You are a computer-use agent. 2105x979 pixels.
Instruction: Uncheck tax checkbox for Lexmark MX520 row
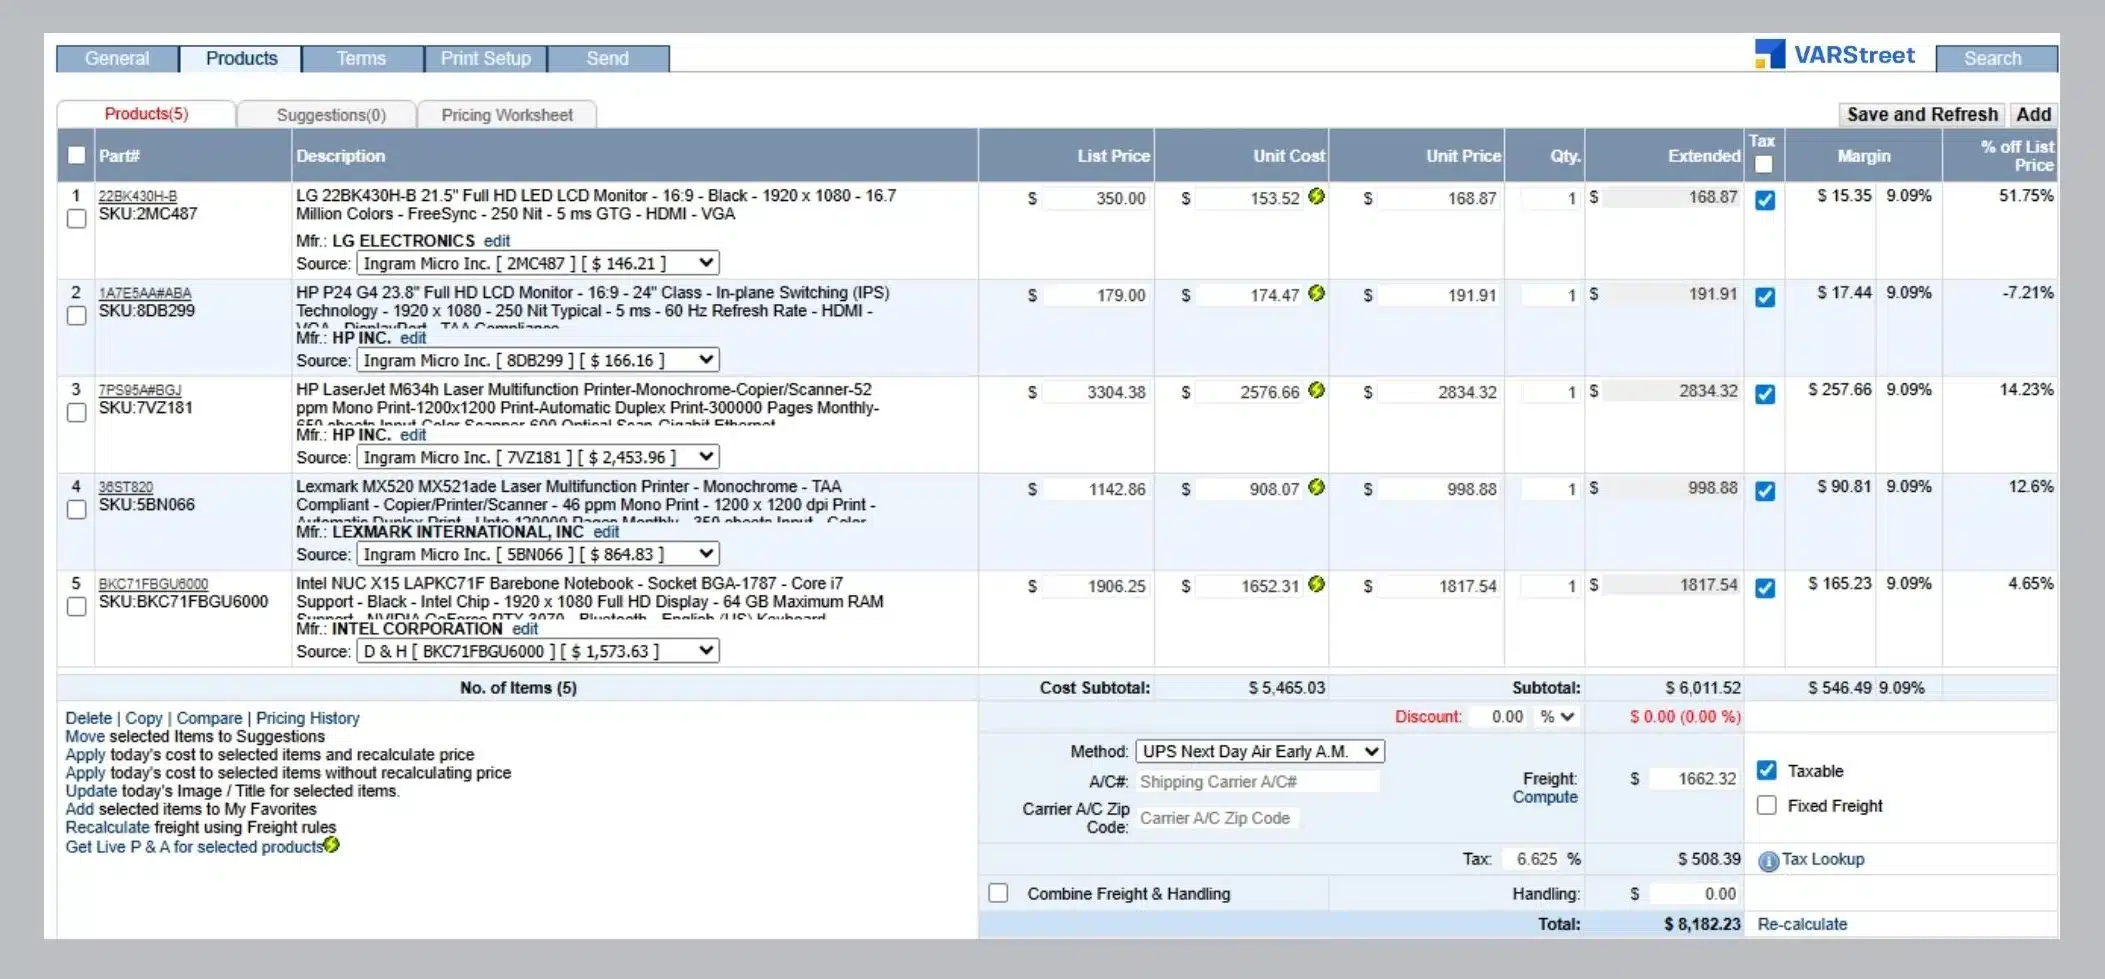click(1765, 491)
